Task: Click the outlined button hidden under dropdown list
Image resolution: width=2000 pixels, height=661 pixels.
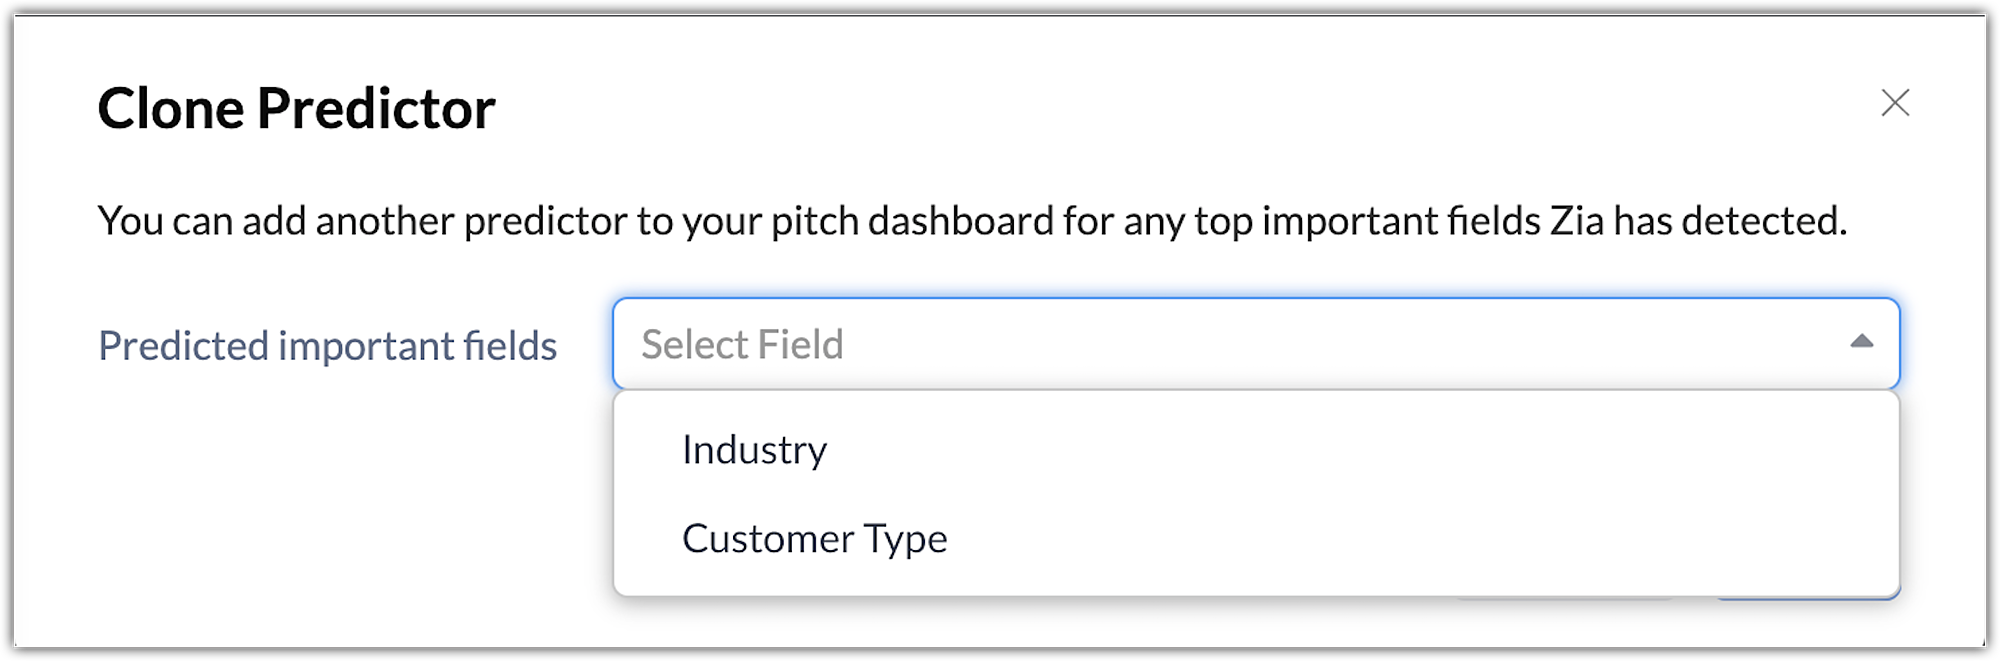Action: pyautogui.click(x=1563, y=598)
